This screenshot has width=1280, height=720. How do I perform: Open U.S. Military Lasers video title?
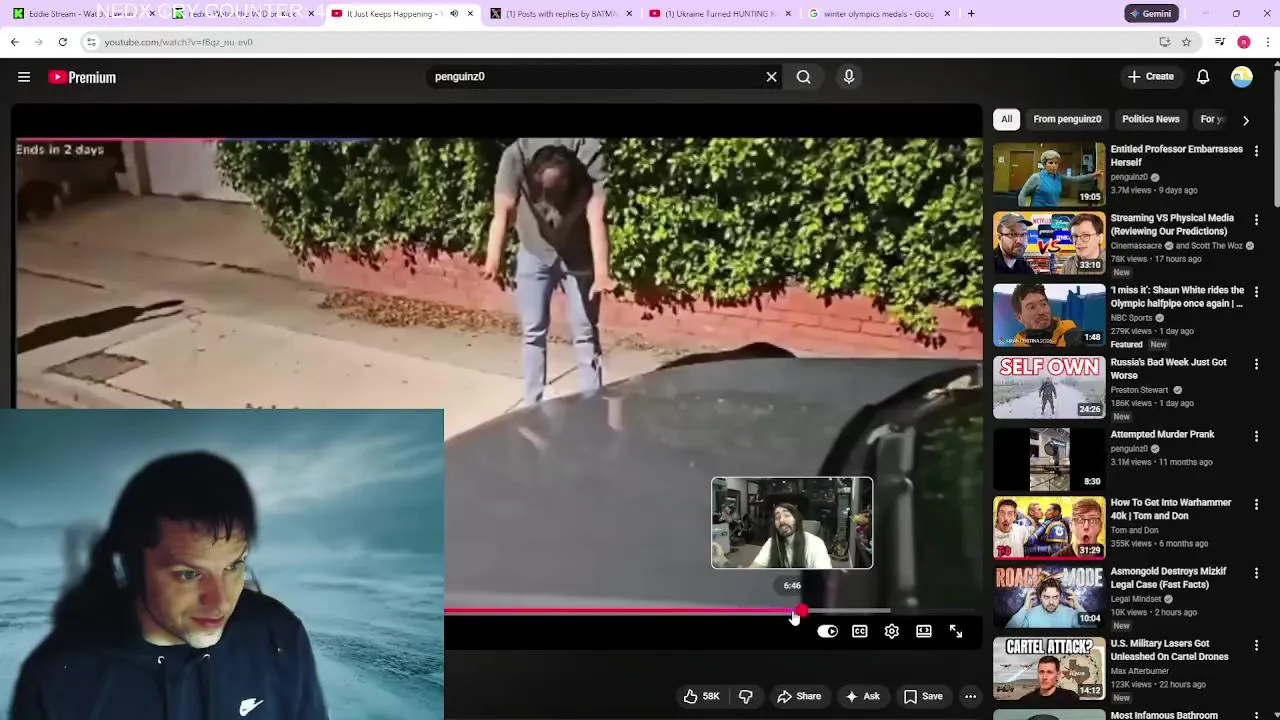coord(1169,650)
